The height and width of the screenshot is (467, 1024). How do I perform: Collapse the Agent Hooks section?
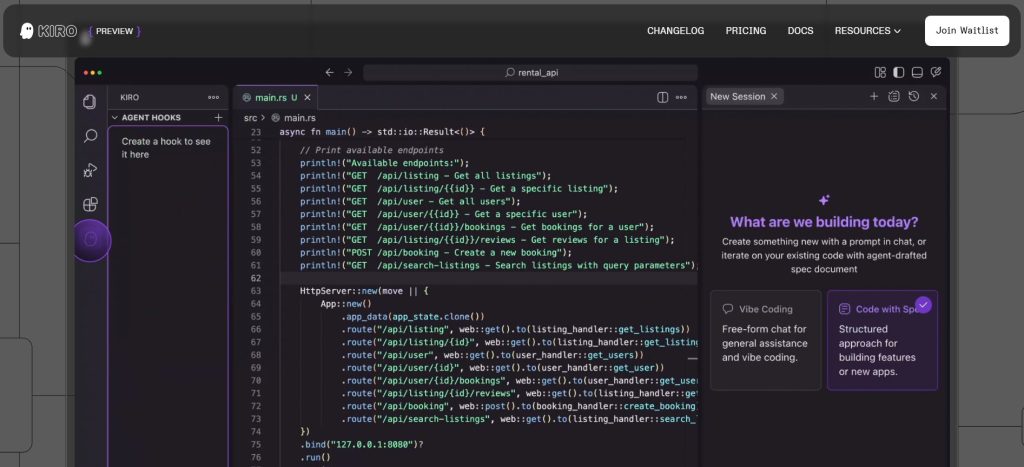[x=114, y=117]
